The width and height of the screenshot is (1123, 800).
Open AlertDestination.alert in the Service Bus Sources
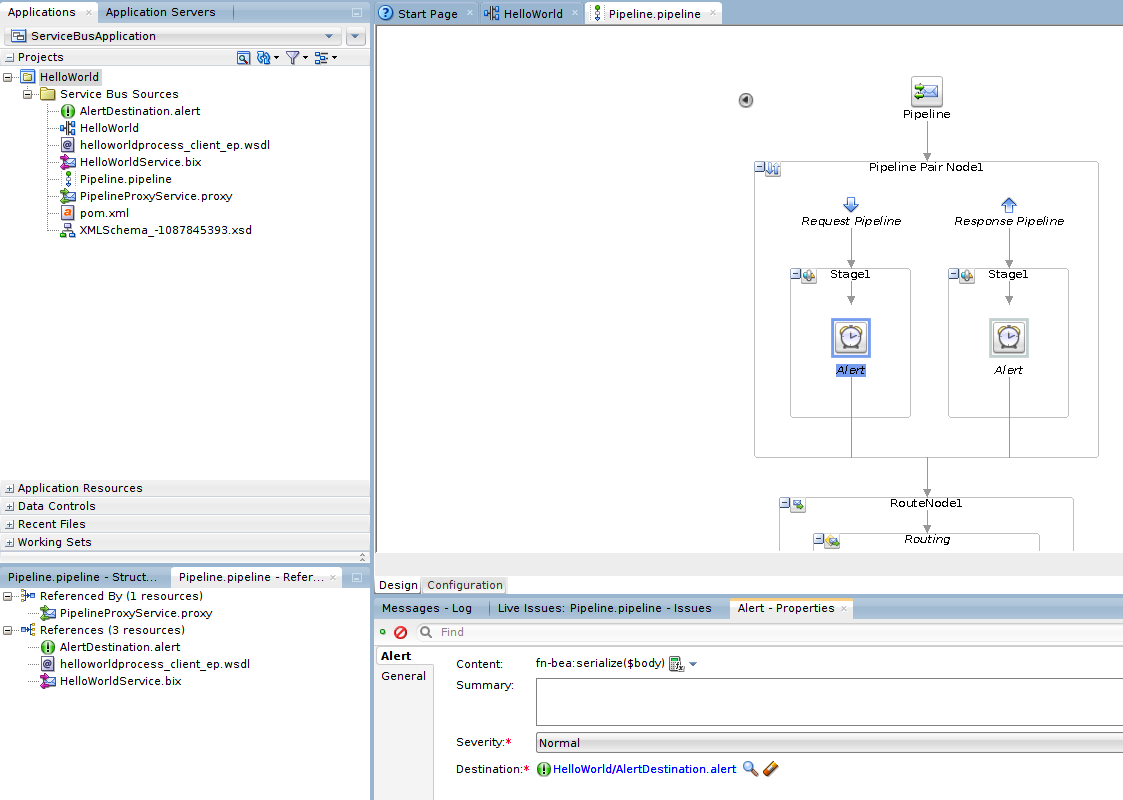tap(139, 110)
